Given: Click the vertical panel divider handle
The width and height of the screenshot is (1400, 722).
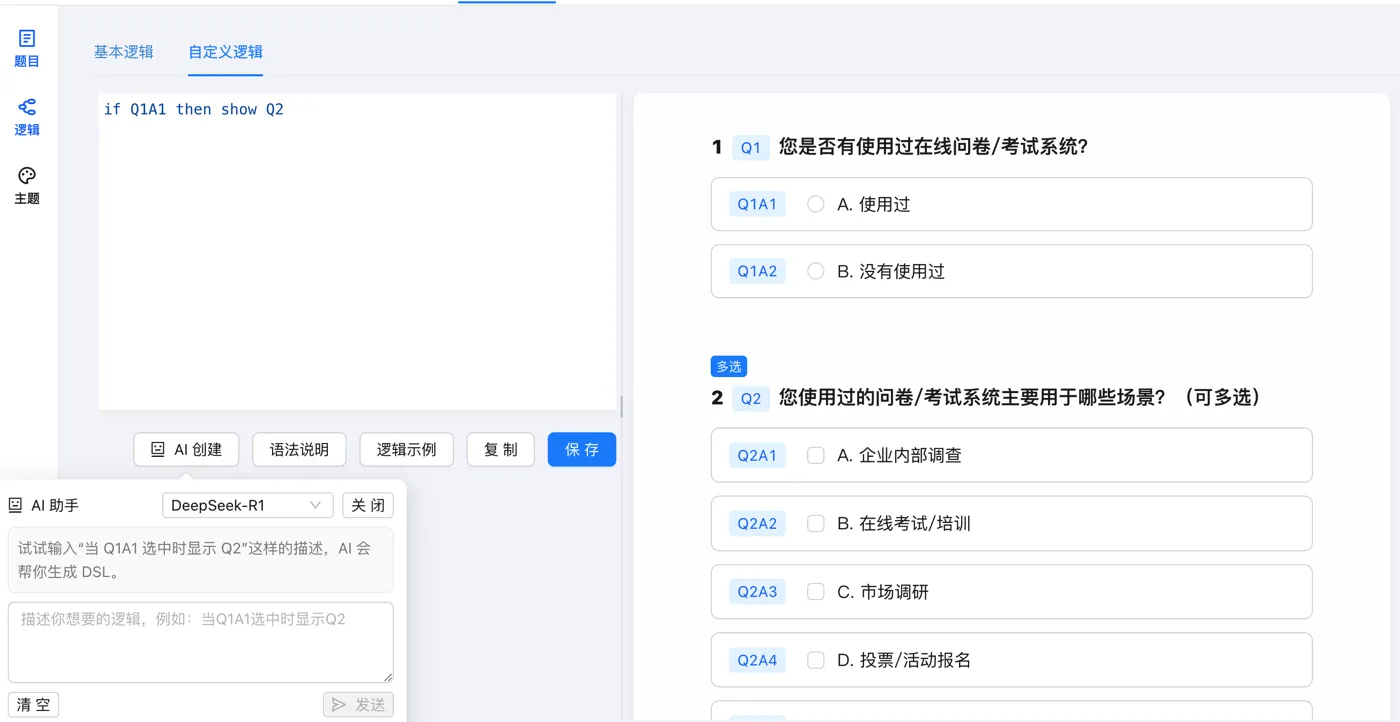Looking at the screenshot, I should click(622, 406).
